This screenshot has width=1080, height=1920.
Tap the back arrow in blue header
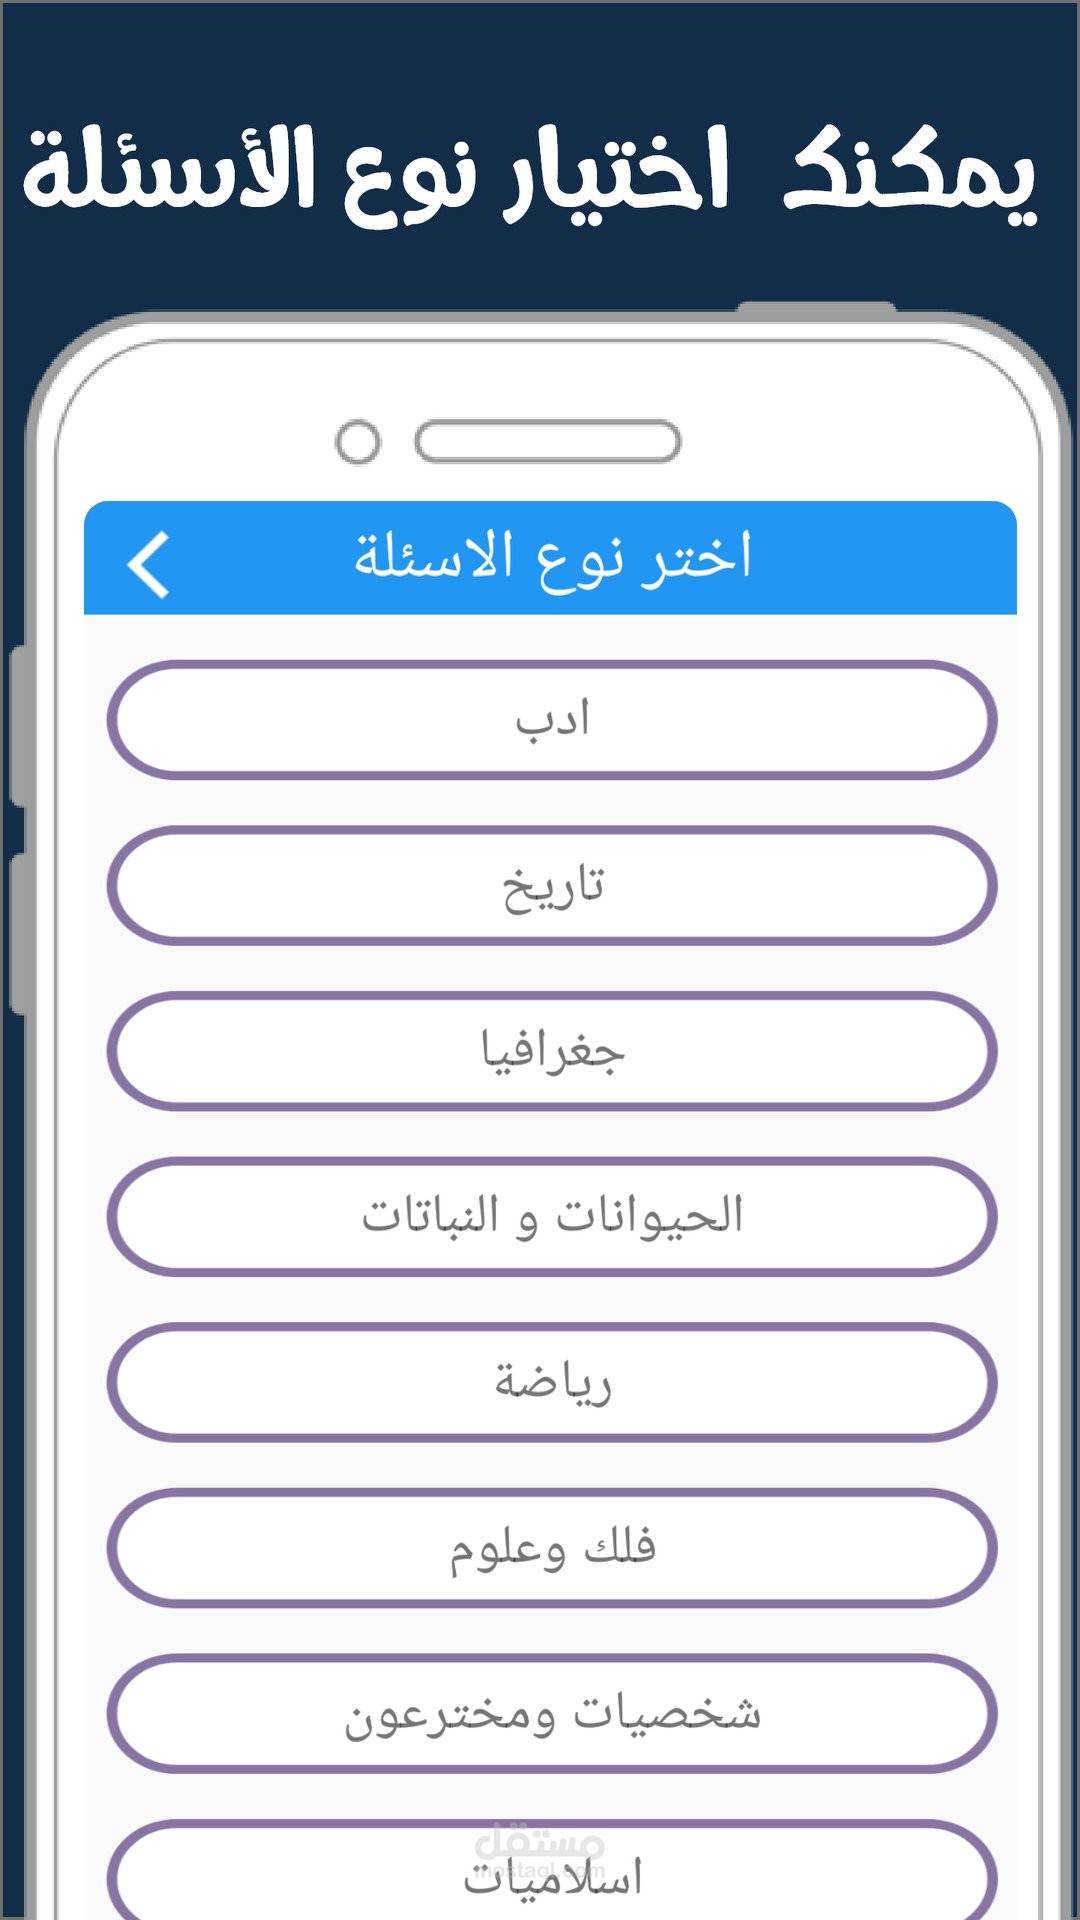149,565
